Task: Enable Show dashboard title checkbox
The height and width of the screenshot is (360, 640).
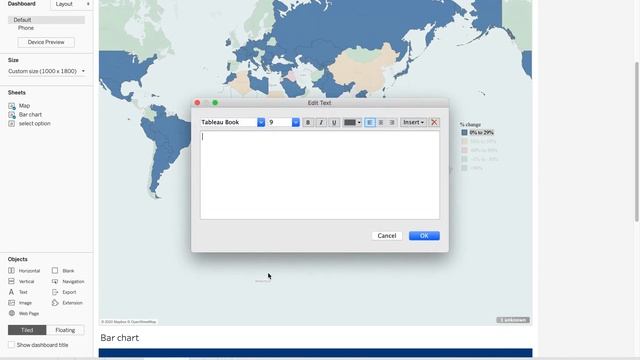Action: 11,345
